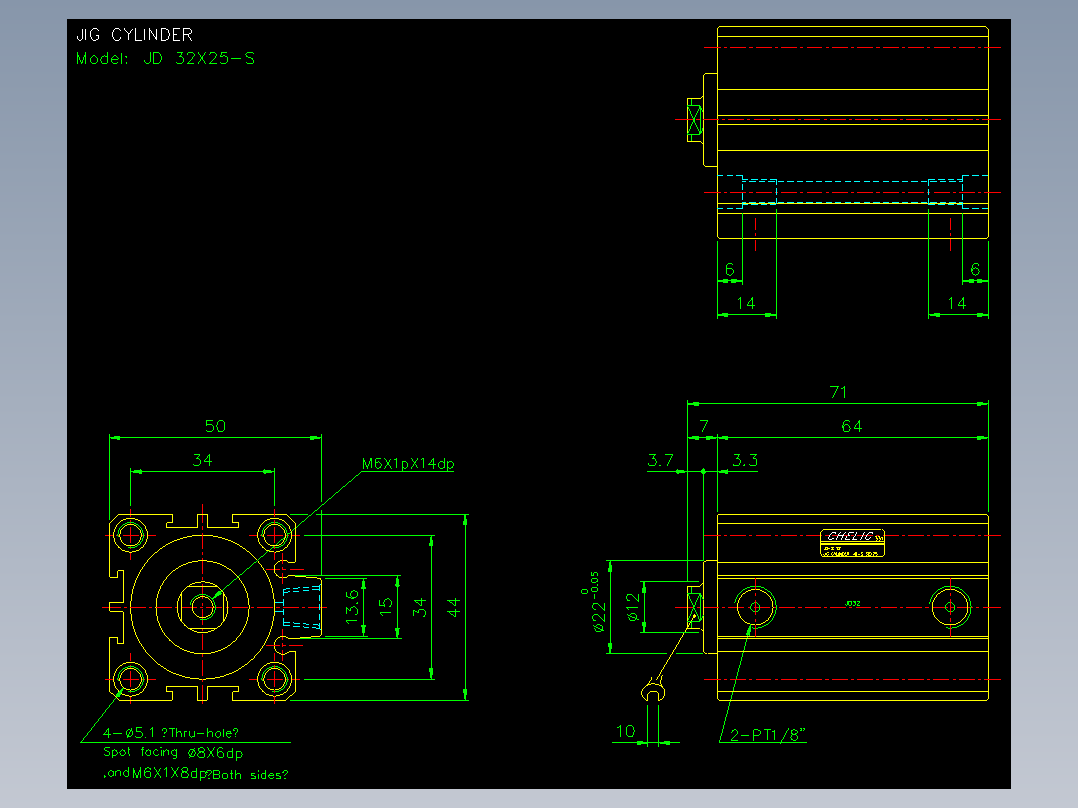The height and width of the screenshot is (808, 1078).
Task: Click the M6X1pX14dp thread callout
Action: tap(408, 463)
